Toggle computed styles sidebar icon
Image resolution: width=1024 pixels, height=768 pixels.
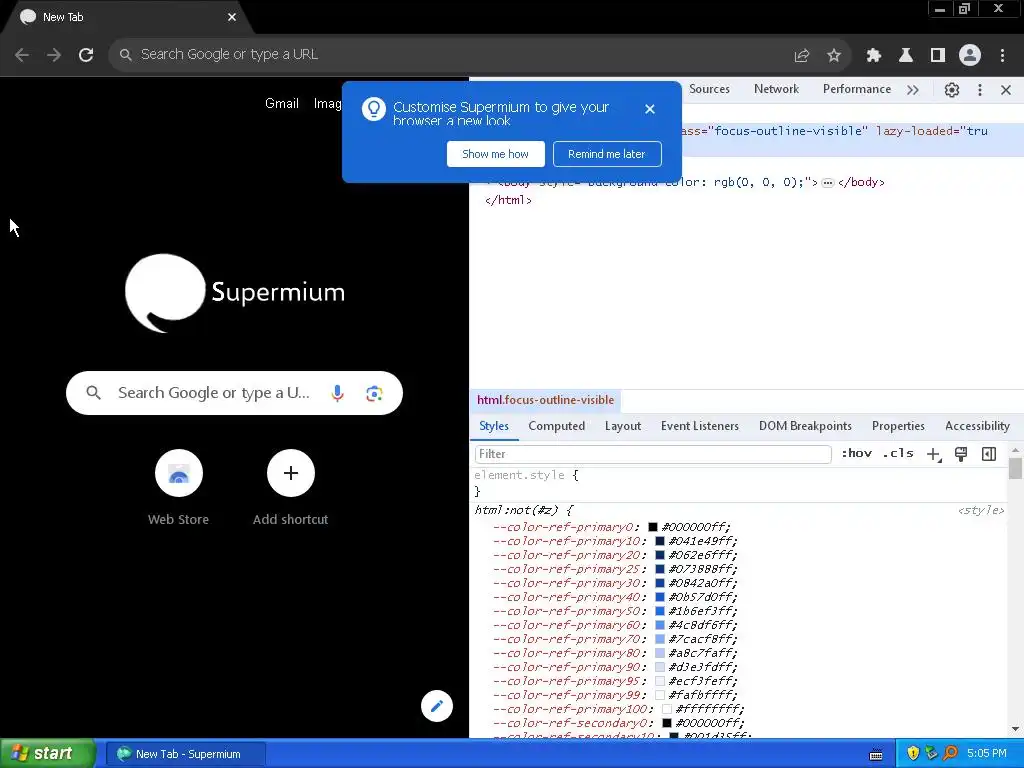click(989, 455)
